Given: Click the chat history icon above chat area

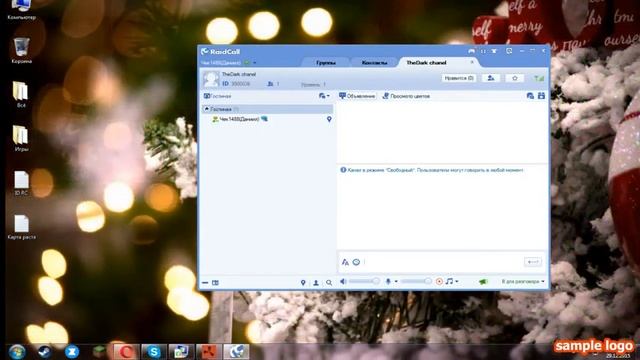Looking at the screenshot, I should (530, 96).
